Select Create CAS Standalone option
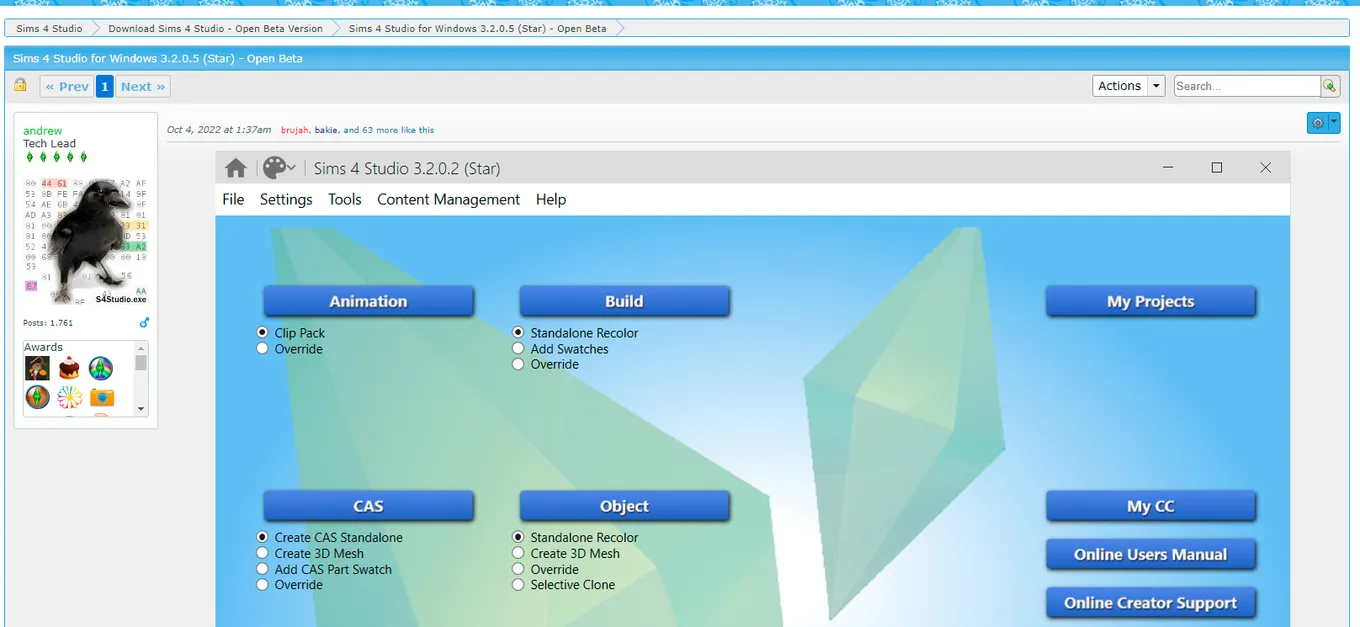Screen dimensions: 1360x627 pyautogui.click(x=263, y=537)
